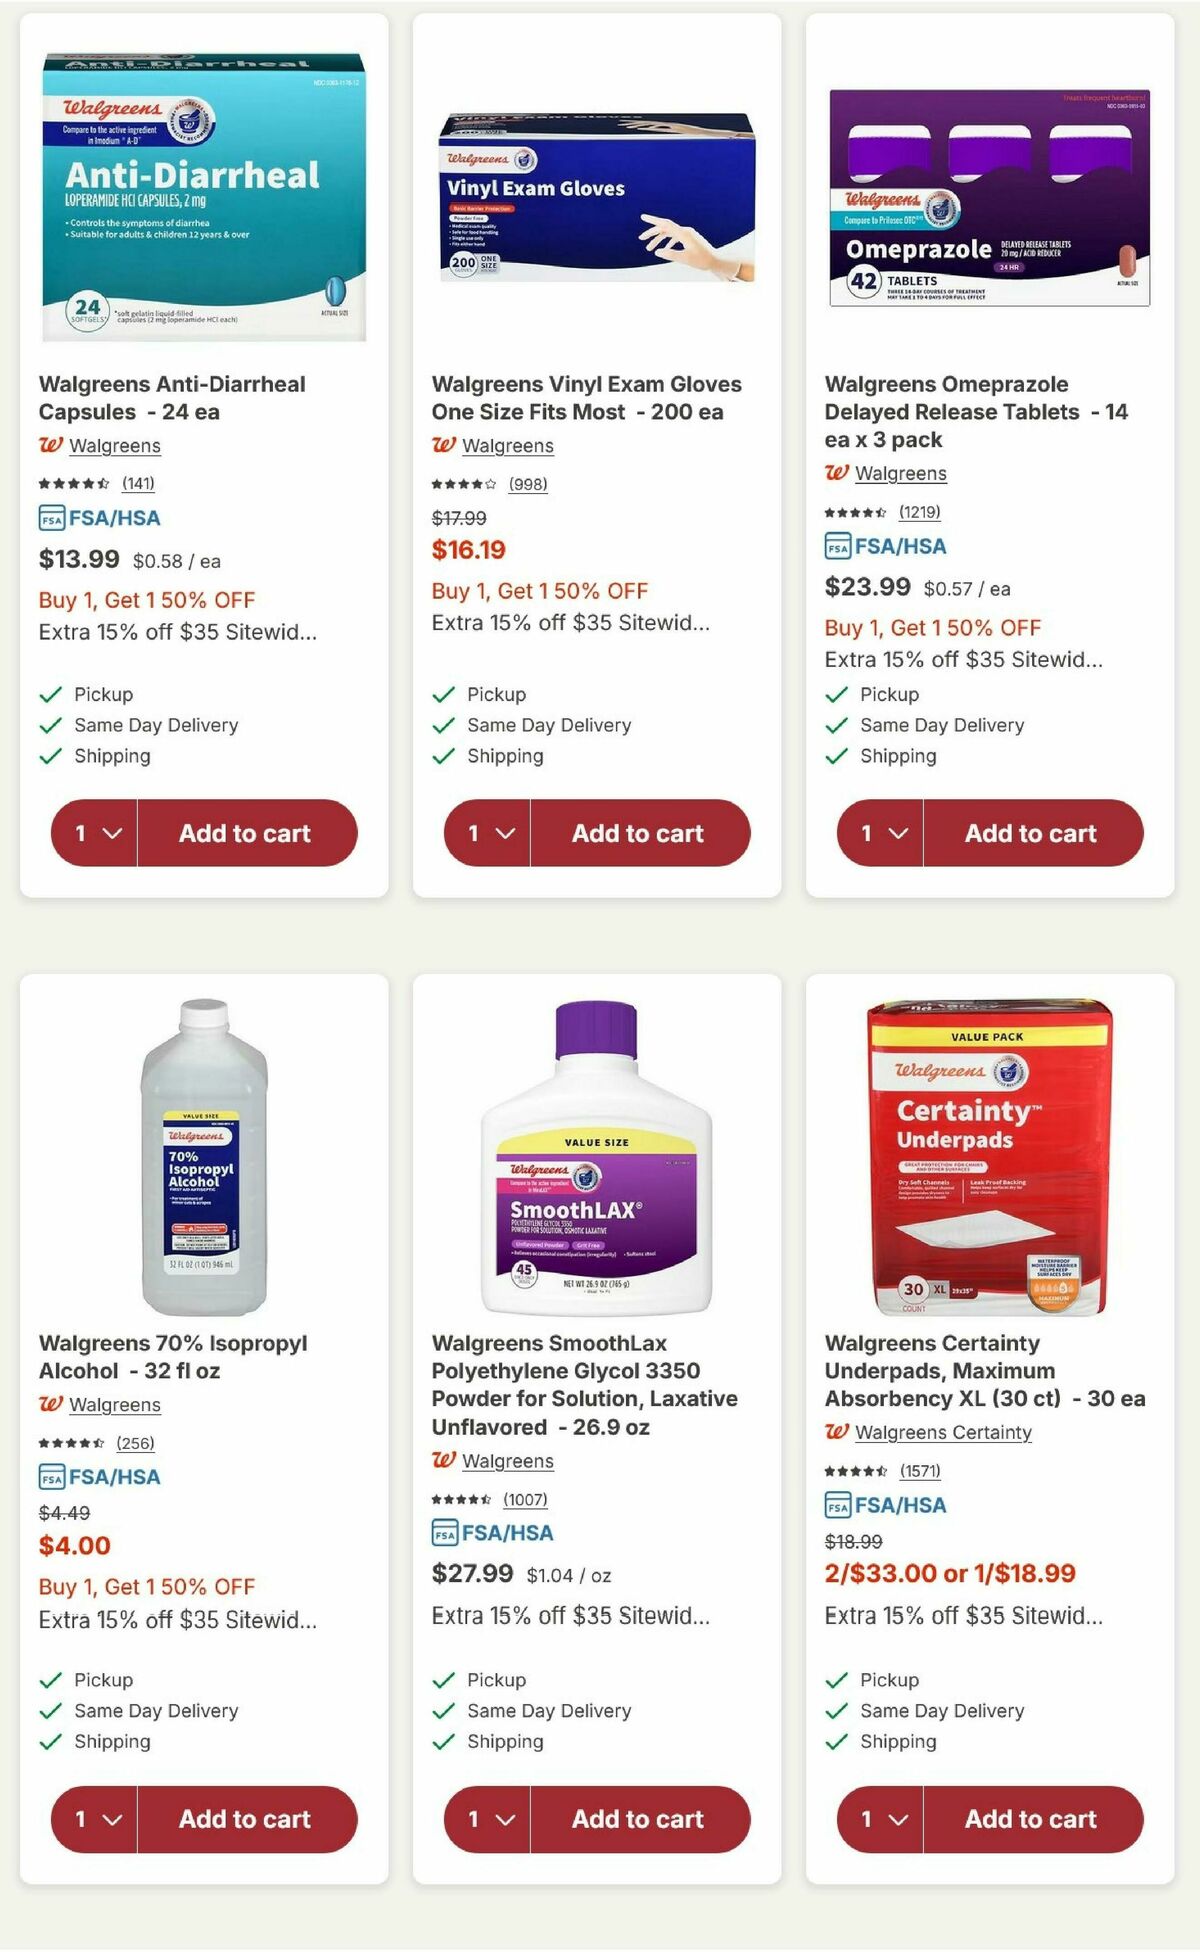
Task: Expand quantity selector on Omeprazole listing
Action: click(880, 833)
